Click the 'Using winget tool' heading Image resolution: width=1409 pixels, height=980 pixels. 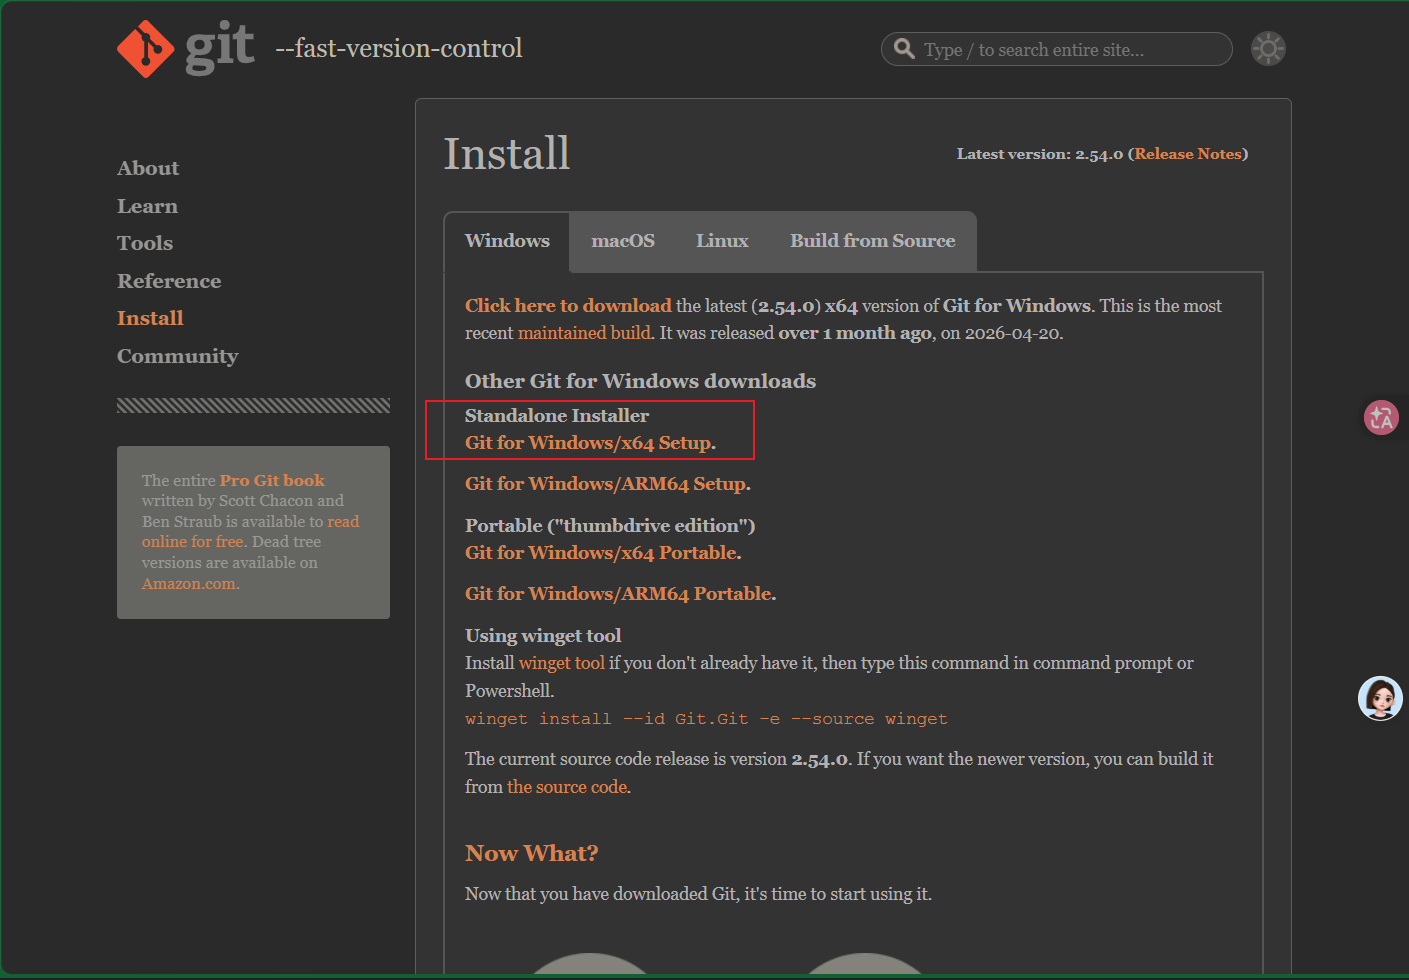[543, 636]
